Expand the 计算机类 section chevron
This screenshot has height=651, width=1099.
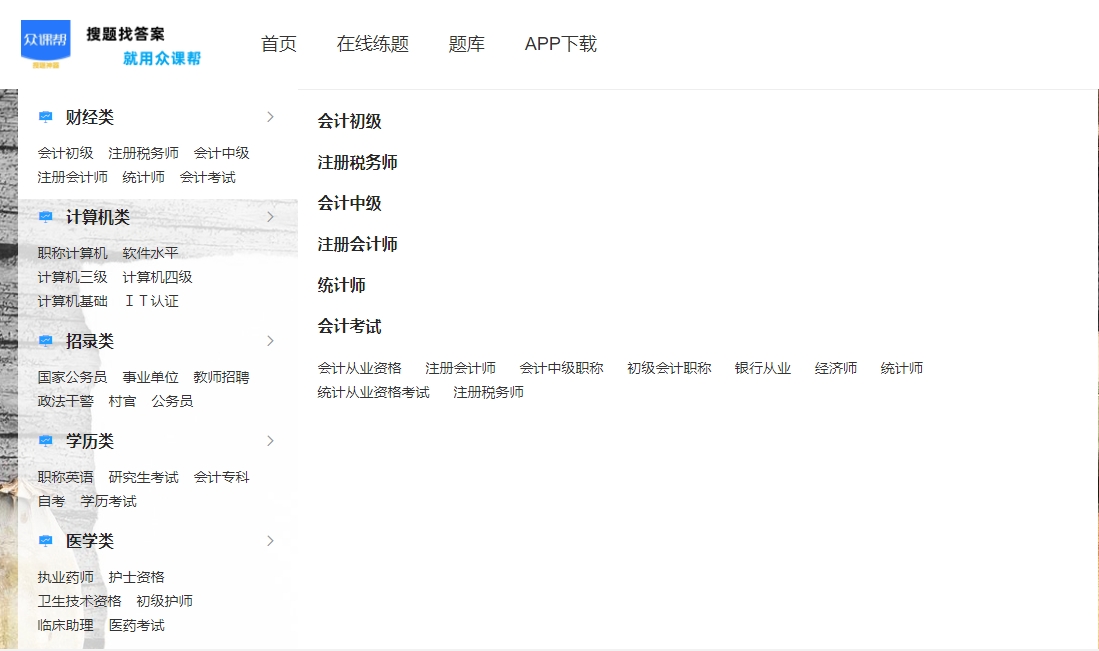(270, 216)
